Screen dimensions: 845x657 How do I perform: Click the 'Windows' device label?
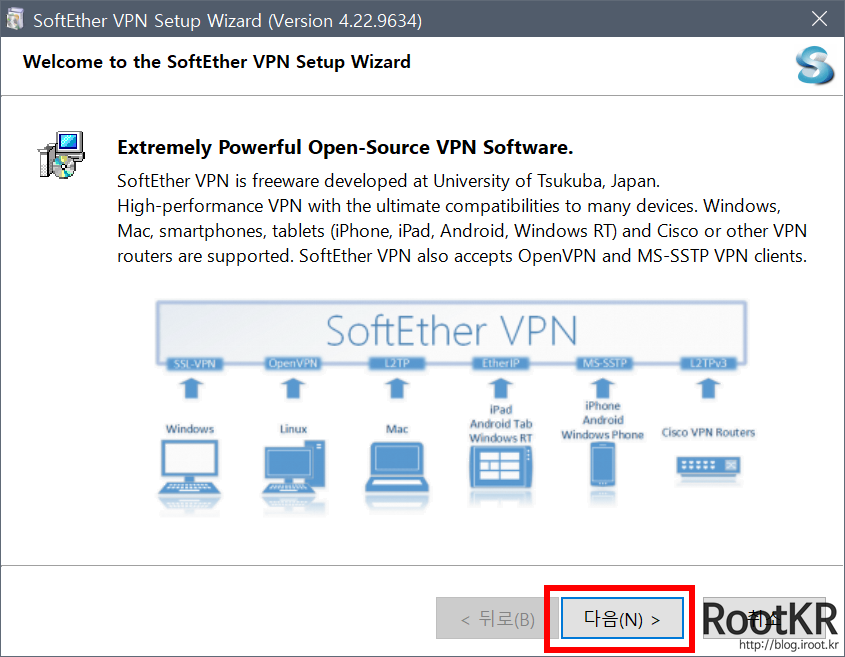click(190, 429)
